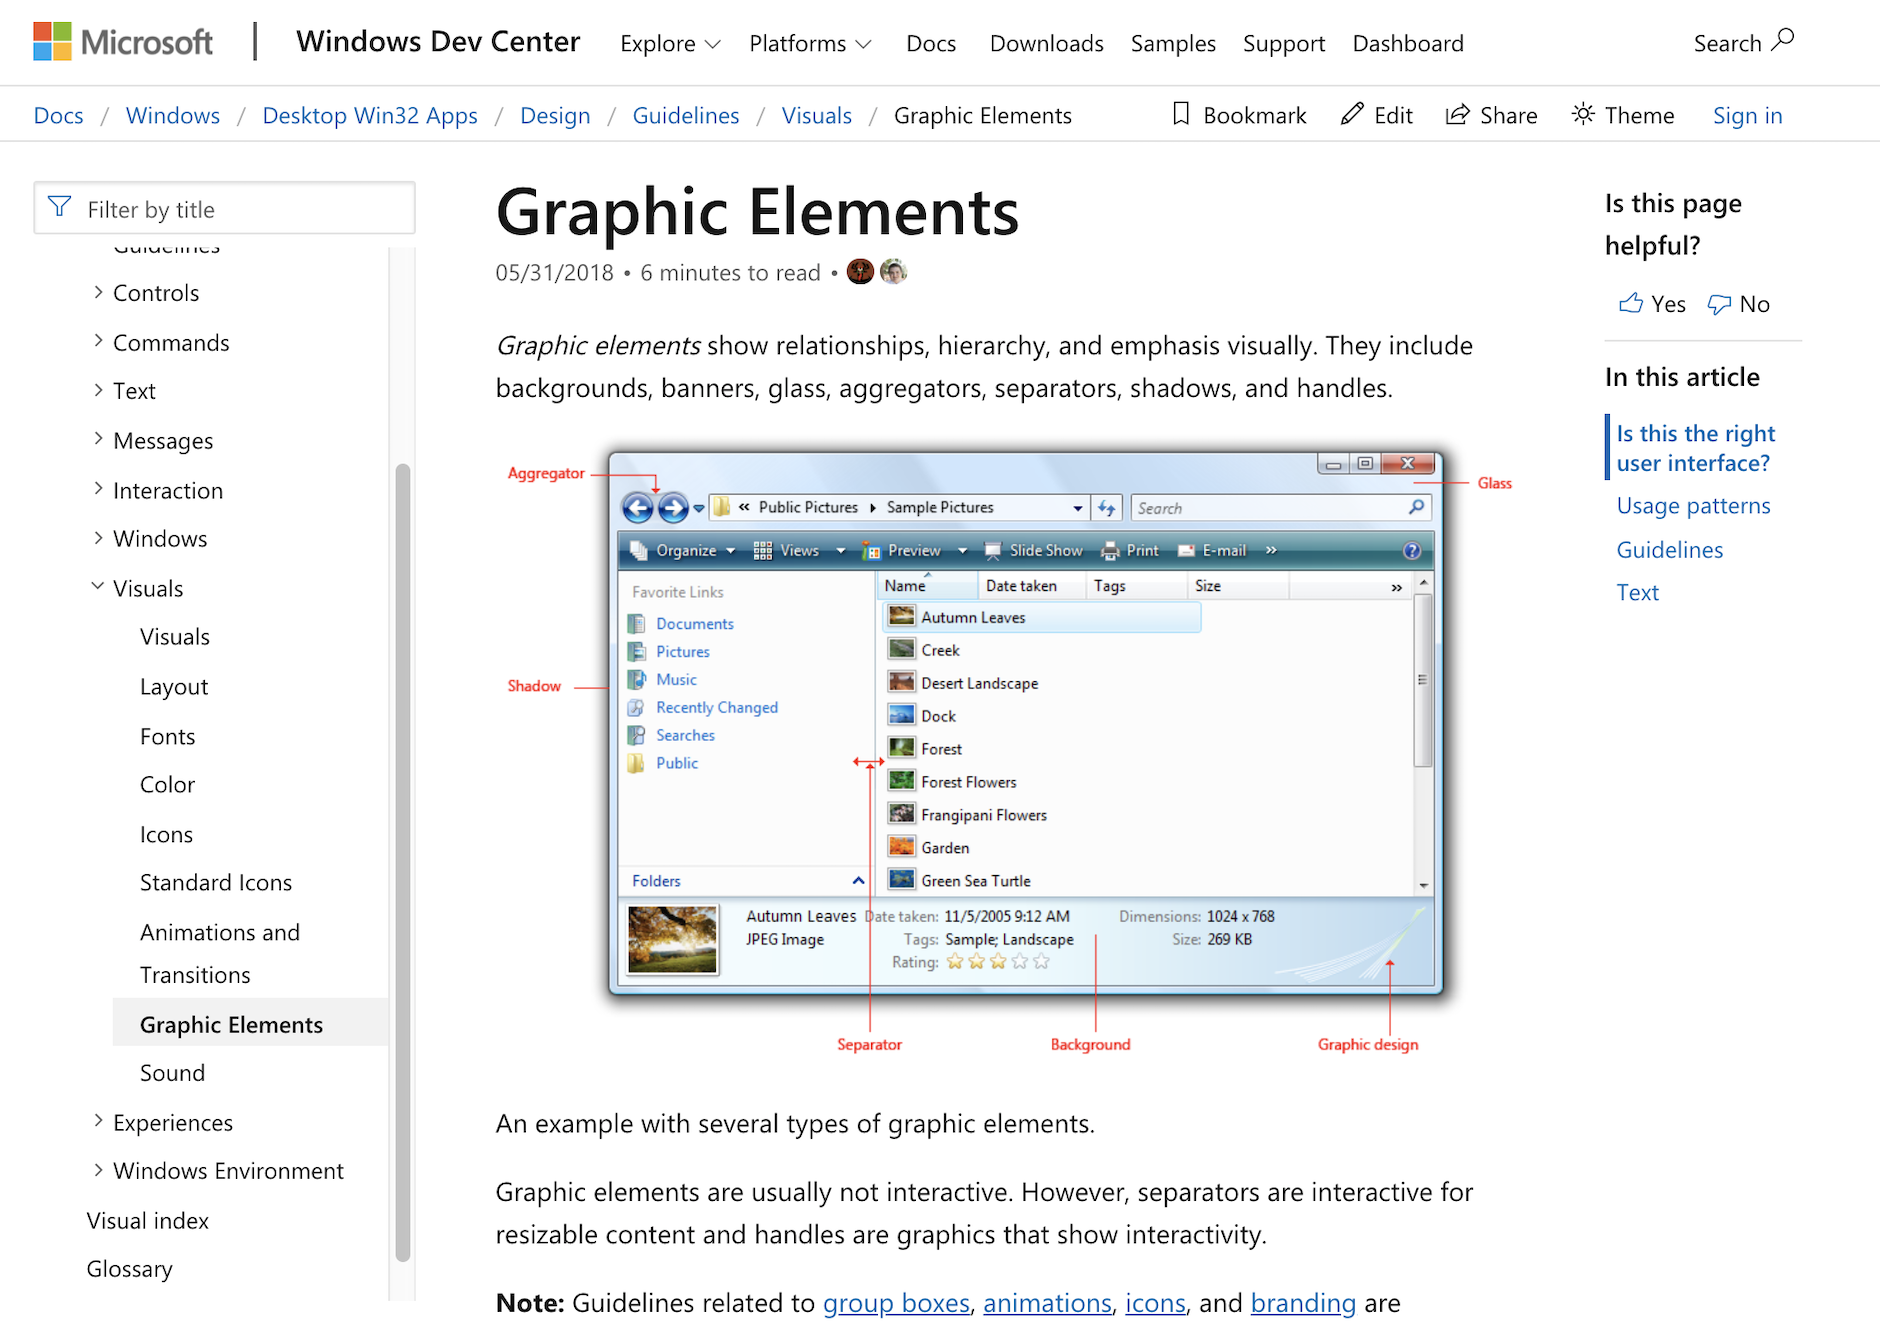Viewport: 1880px width, 1330px height.
Task: Expand the Interaction tree node
Action: 98,489
